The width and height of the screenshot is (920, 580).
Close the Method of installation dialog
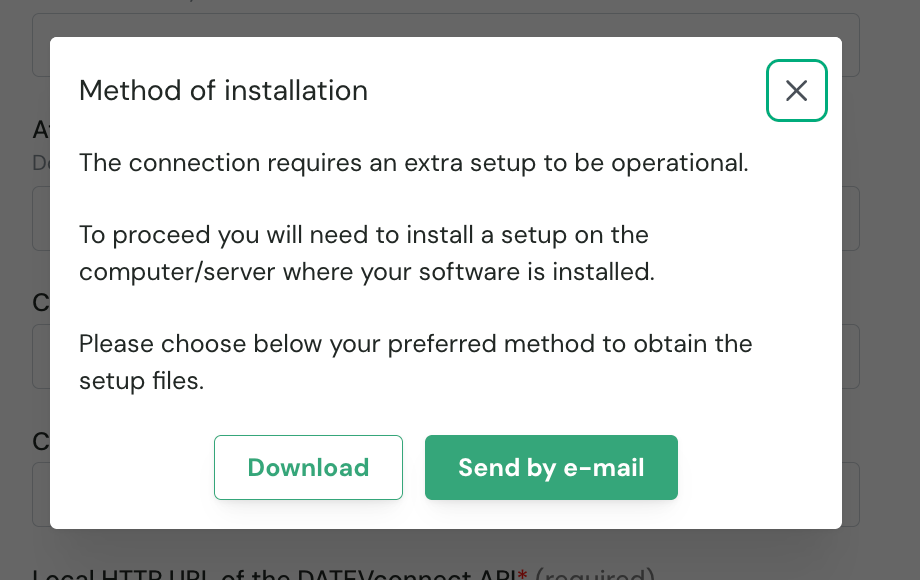(796, 91)
